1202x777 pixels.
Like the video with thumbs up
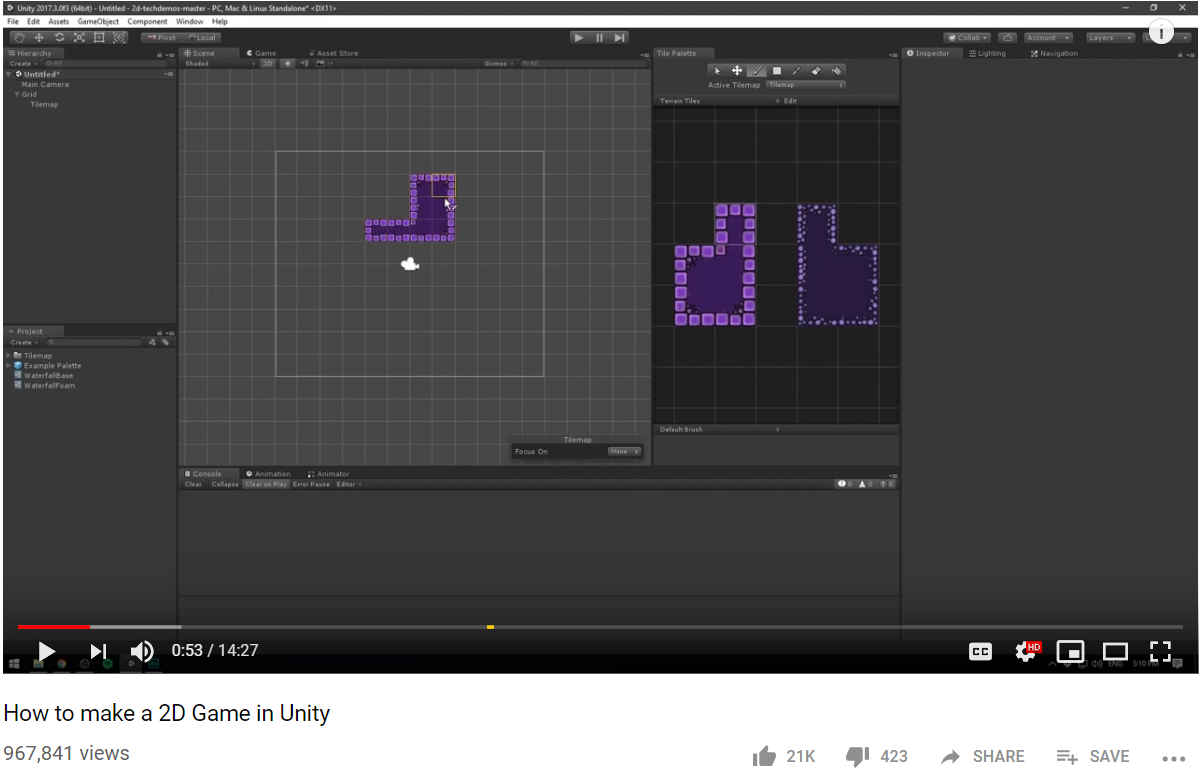765,756
